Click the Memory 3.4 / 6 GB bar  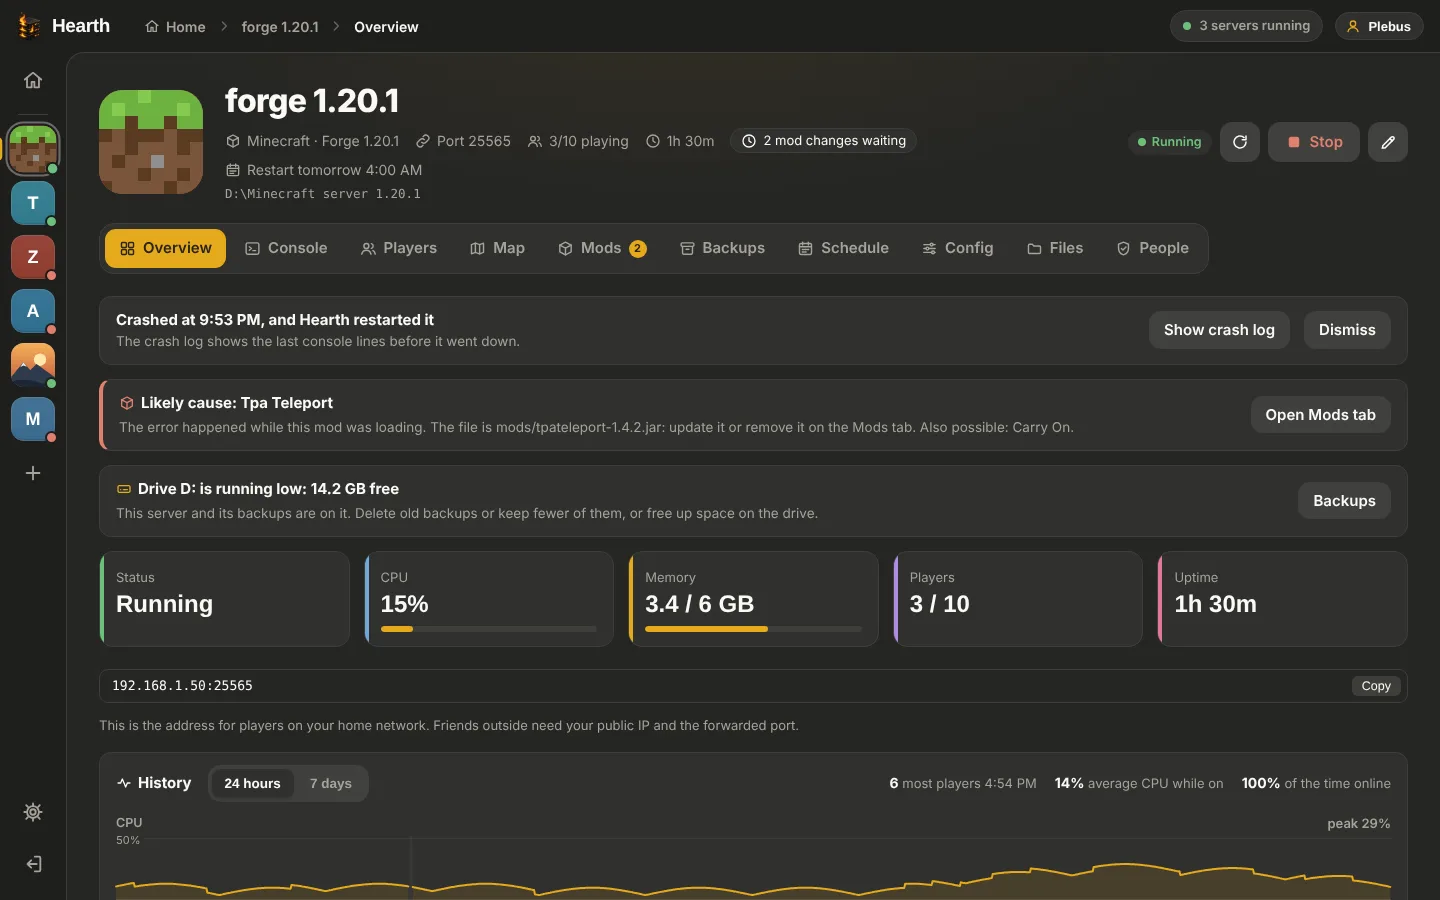tap(753, 629)
